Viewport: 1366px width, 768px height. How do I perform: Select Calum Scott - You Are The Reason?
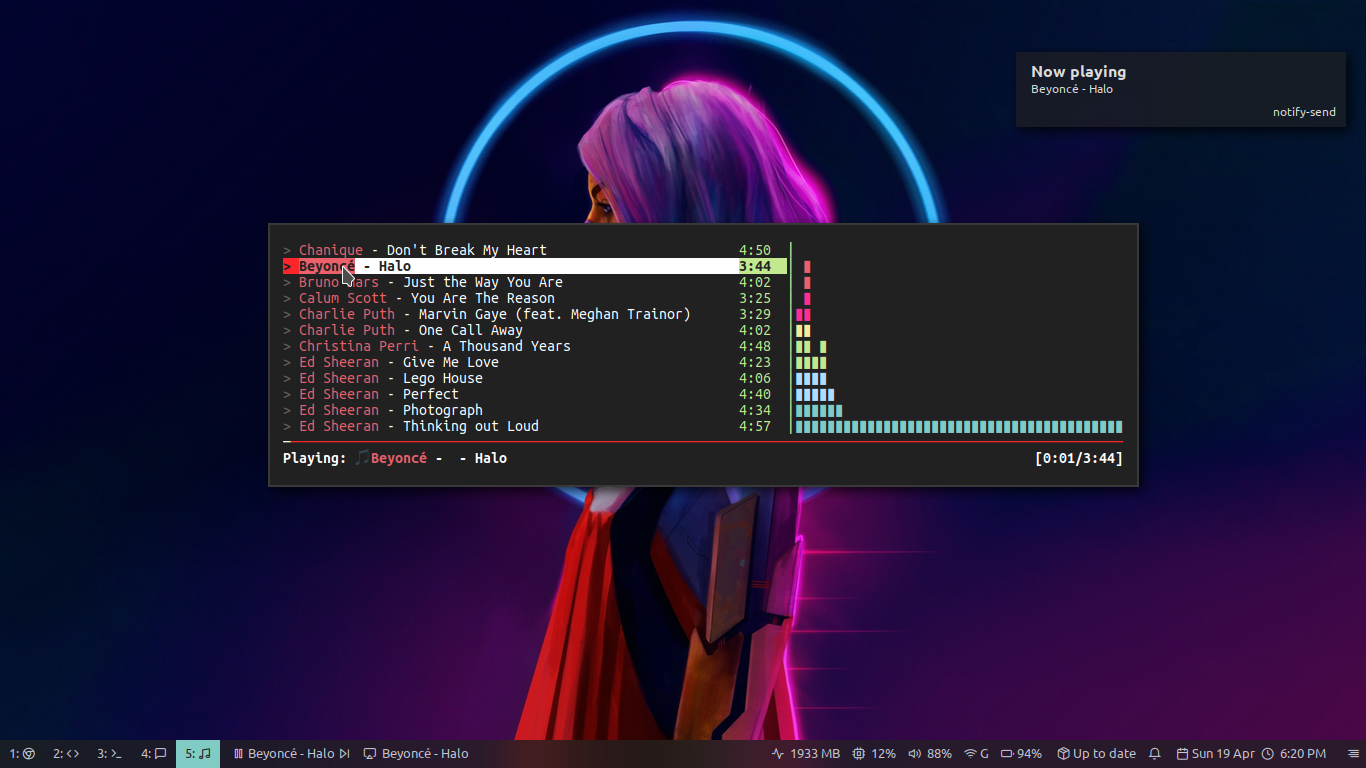[x=535, y=298]
